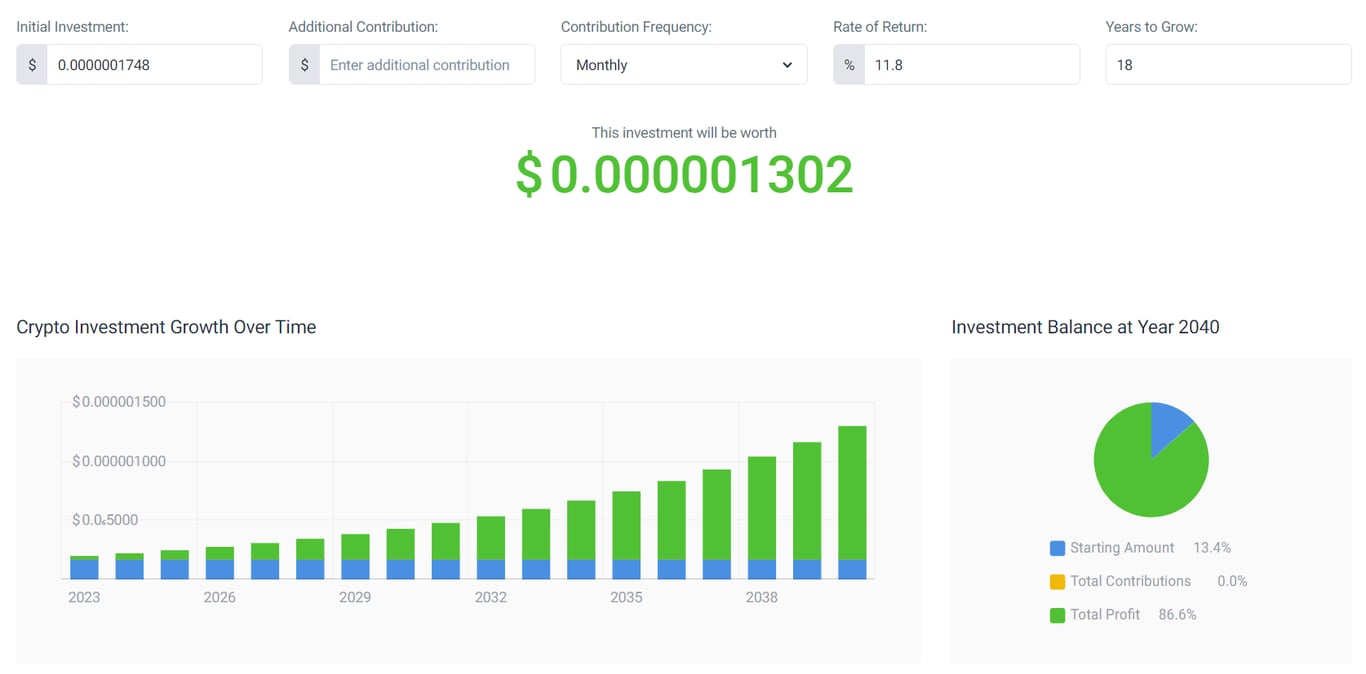Open the Contribution Frequency dropdown
Image resolution: width=1366 pixels, height=674 pixels.
coord(683,64)
